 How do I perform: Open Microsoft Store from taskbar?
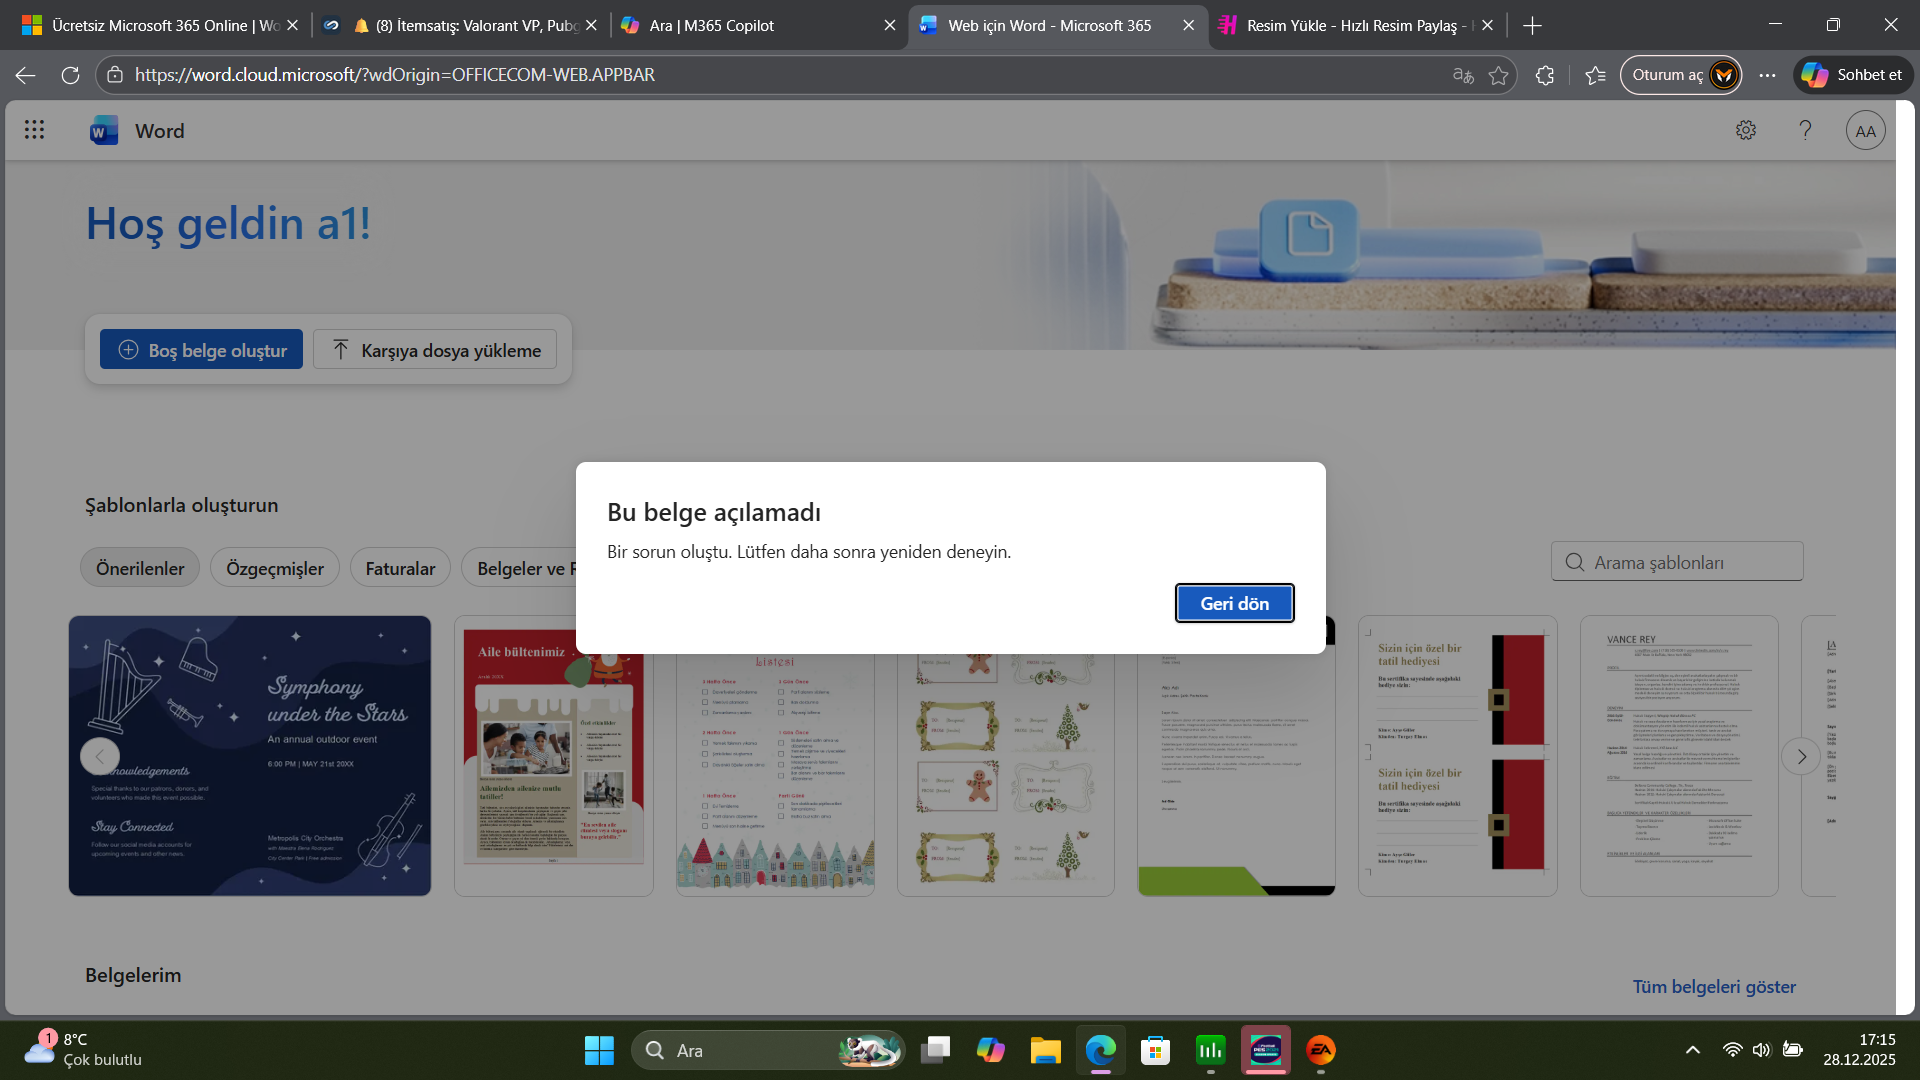pos(1156,1050)
